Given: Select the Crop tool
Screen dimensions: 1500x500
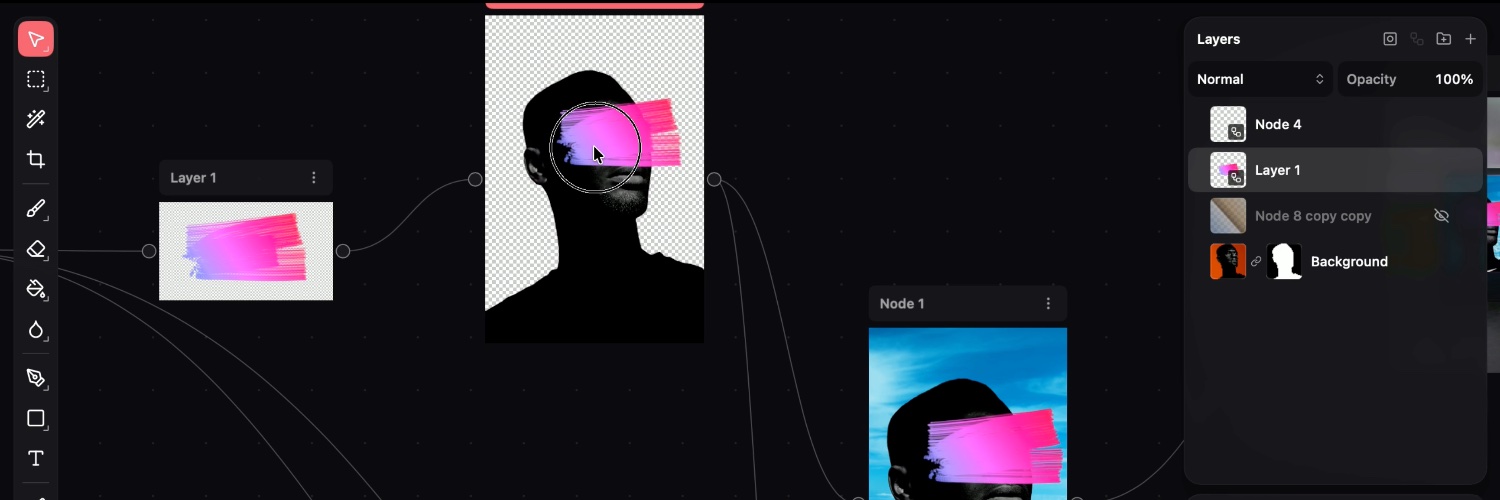Looking at the screenshot, I should click(x=36, y=159).
